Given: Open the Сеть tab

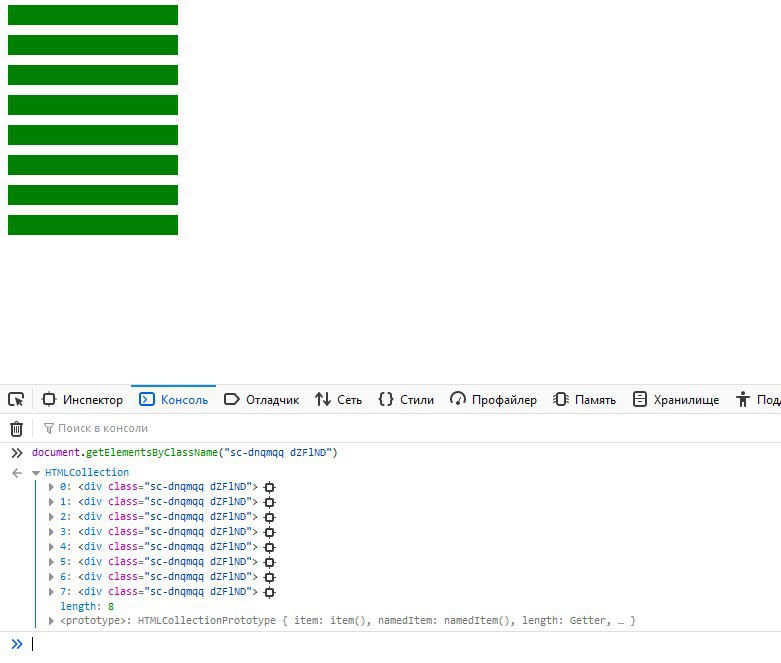Looking at the screenshot, I should tap(338, 399).
